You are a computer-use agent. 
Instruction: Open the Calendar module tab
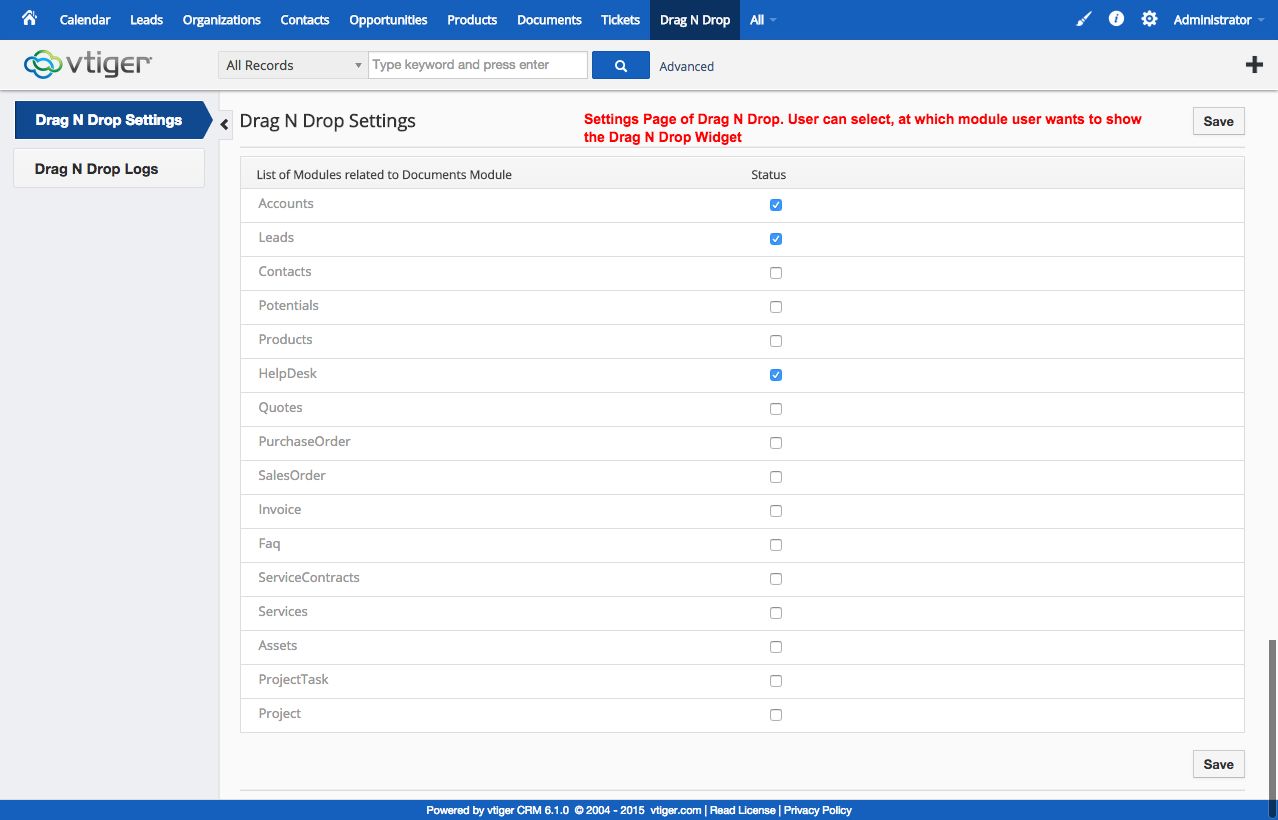[x=85, y=20]
